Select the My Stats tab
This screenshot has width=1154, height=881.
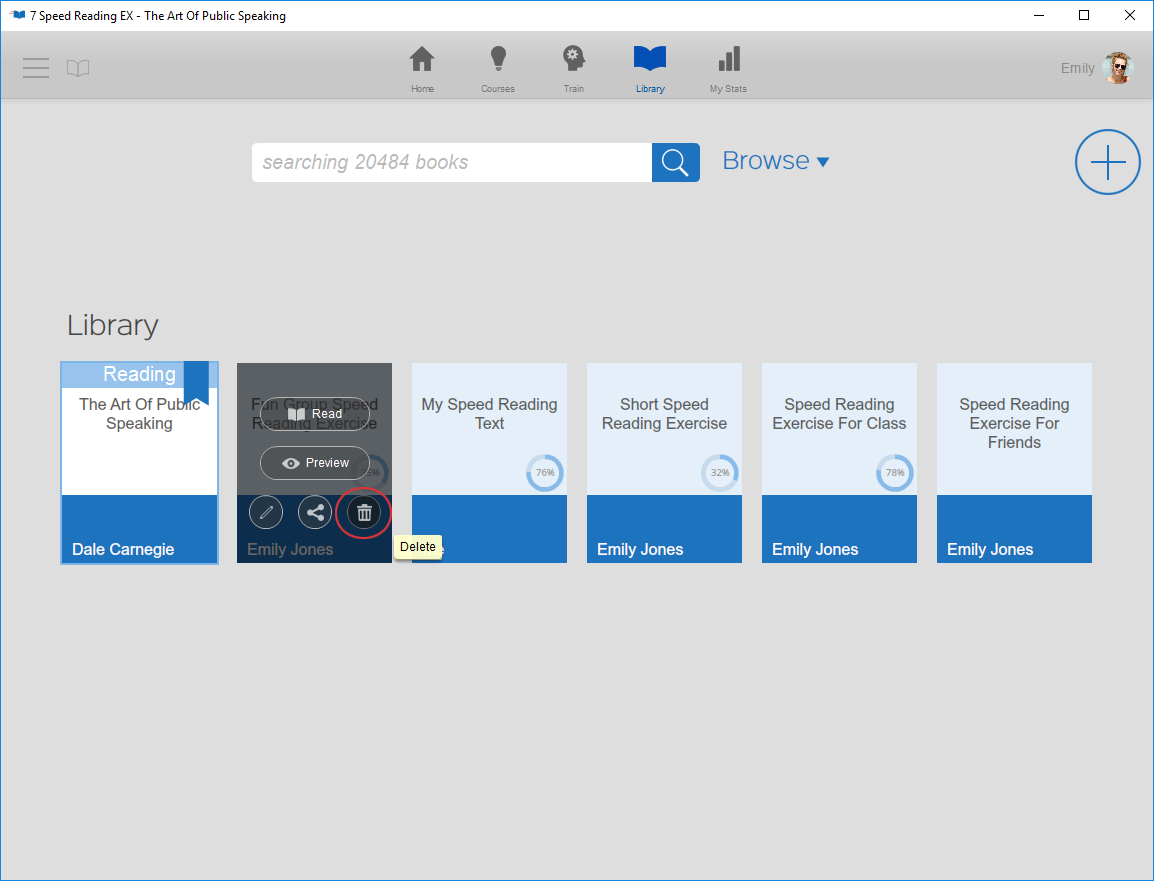point(727,68)
